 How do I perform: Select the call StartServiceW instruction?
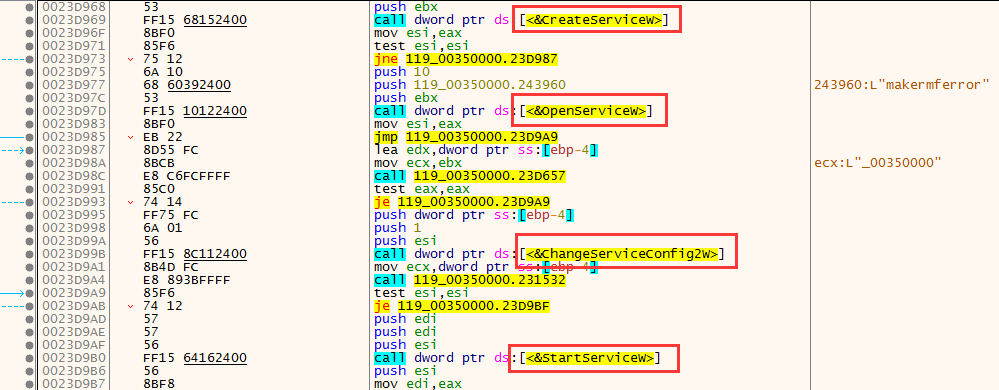[517, 358]
